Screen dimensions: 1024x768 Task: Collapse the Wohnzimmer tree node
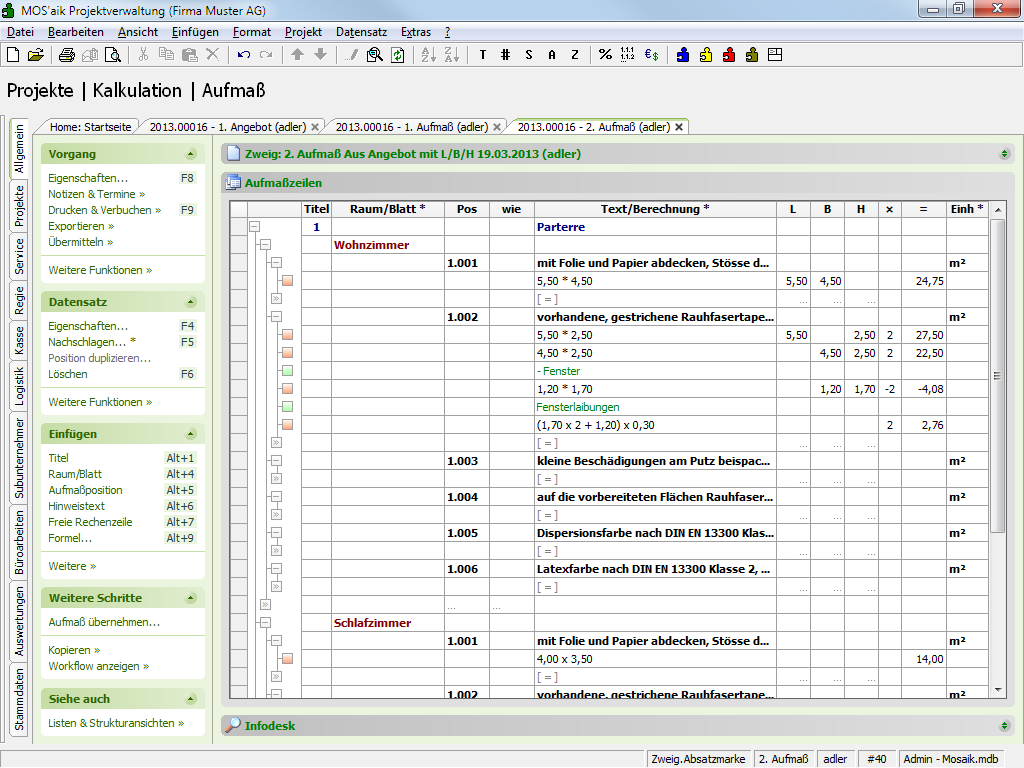[x=265, y=245]
